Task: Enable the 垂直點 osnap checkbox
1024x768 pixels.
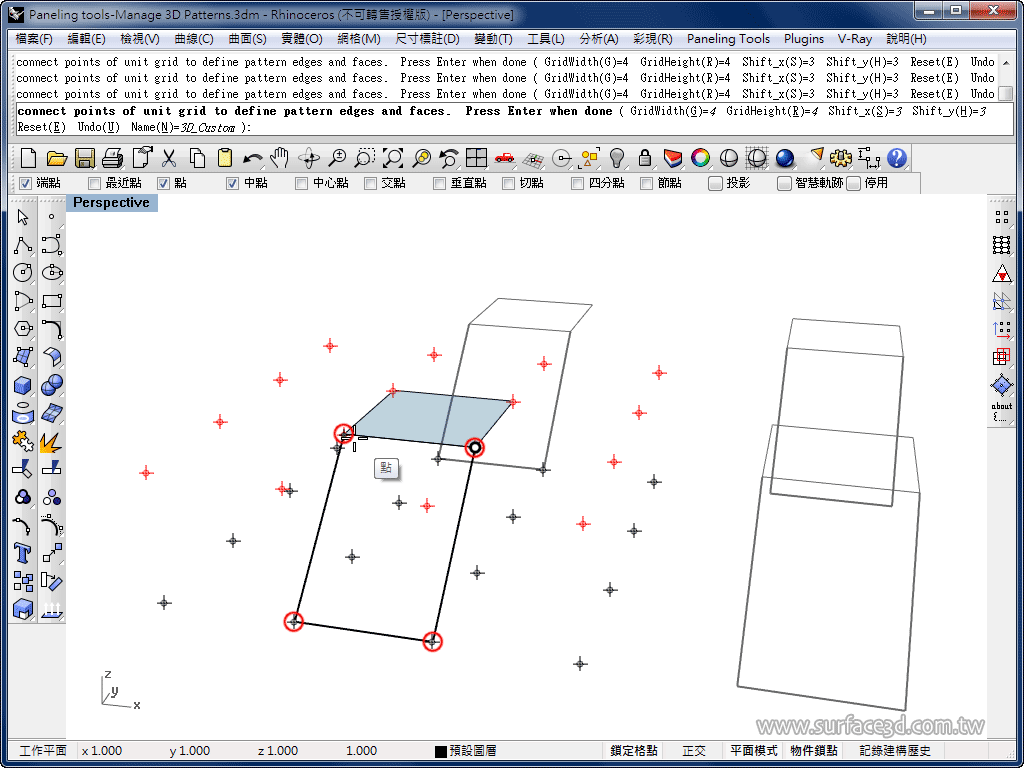Action: (440, 184)
